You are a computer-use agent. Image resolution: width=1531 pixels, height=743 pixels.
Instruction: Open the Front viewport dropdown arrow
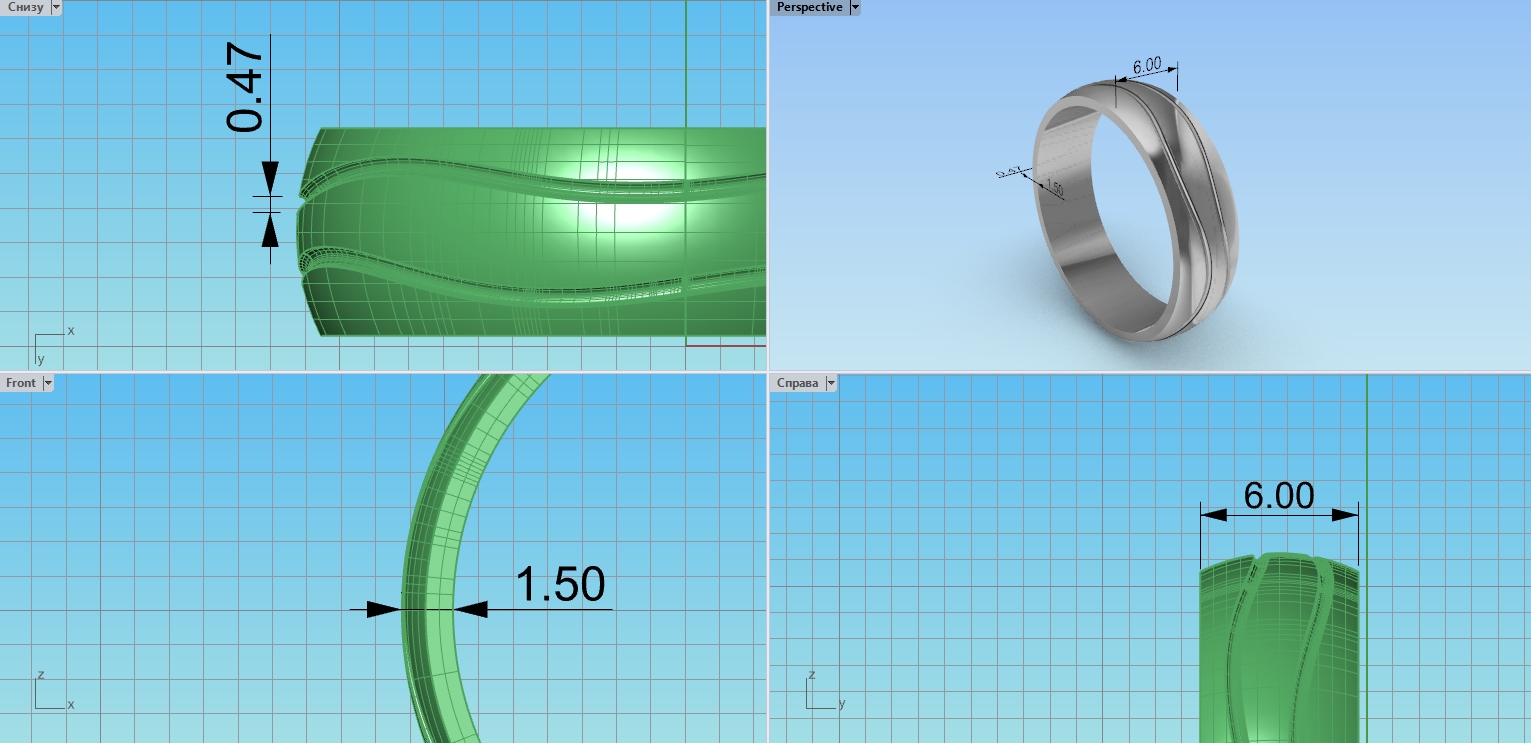click(48, 383)
